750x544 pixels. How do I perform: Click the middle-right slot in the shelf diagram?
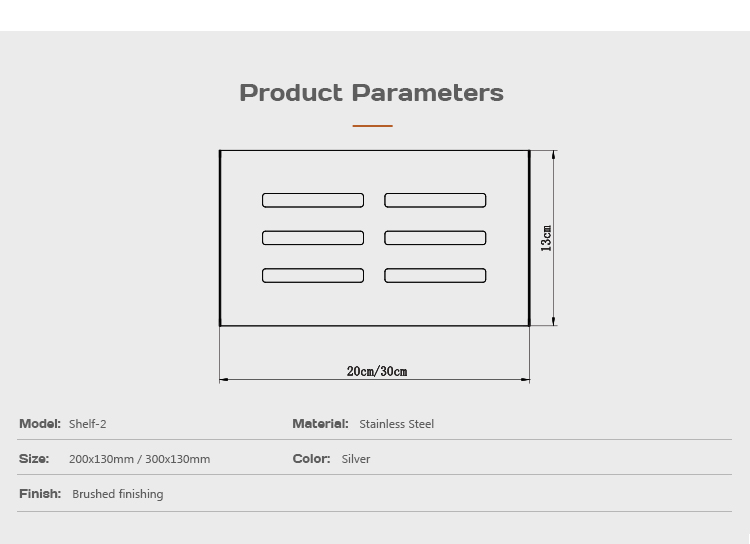coord(435,238)
